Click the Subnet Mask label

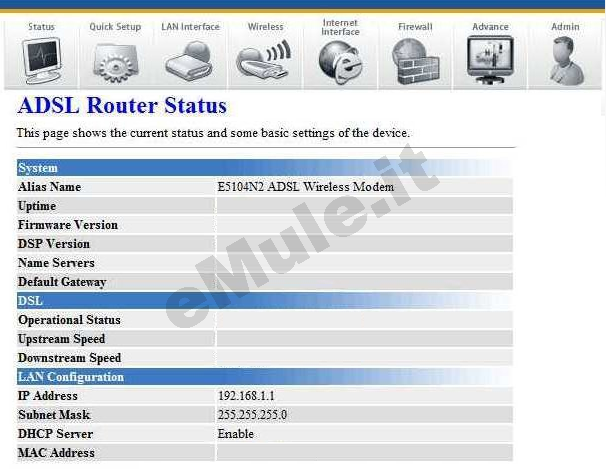click(54, 415)
